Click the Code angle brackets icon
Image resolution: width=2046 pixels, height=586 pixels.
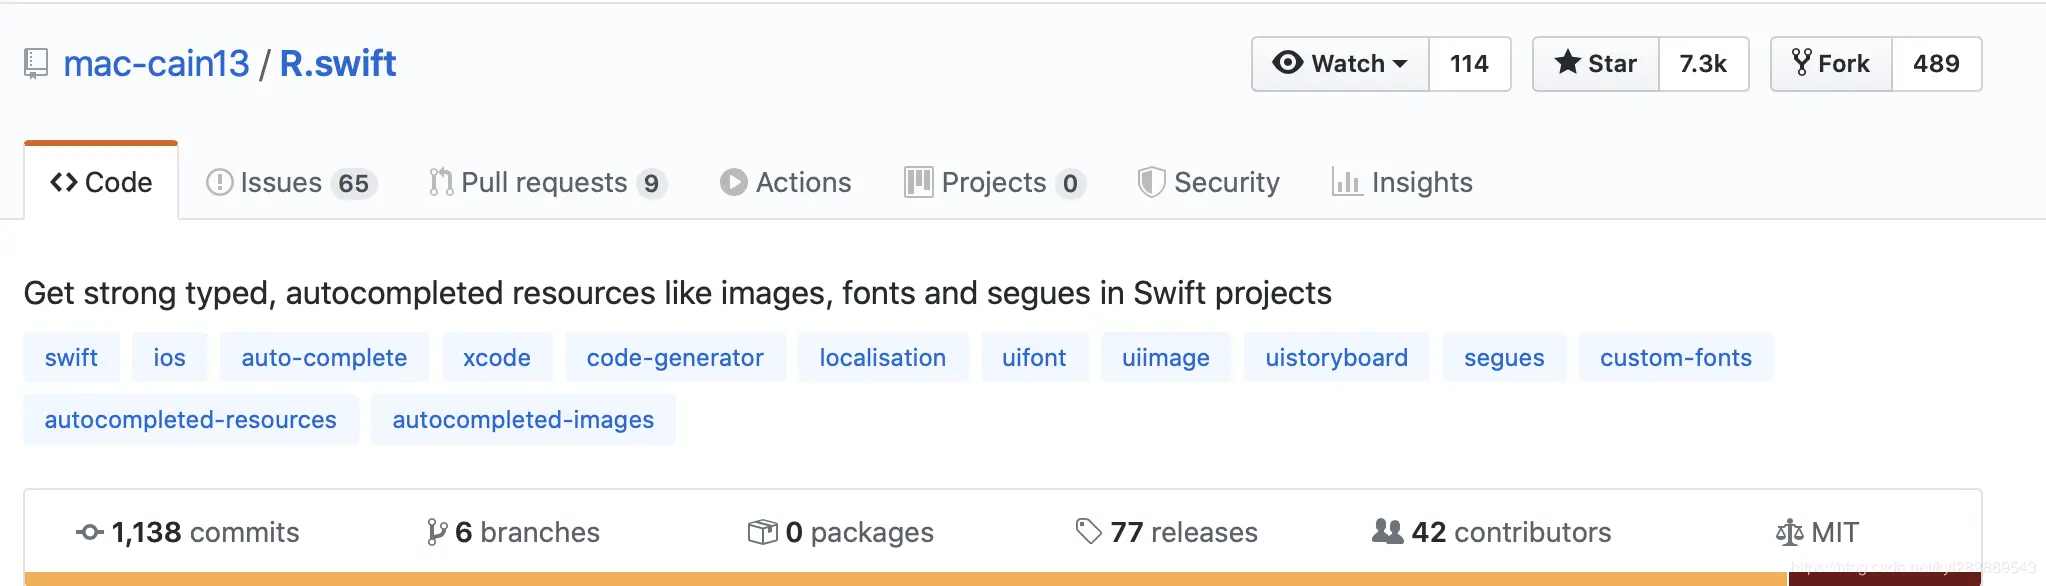pyautogui.click(x=64, y=182)
